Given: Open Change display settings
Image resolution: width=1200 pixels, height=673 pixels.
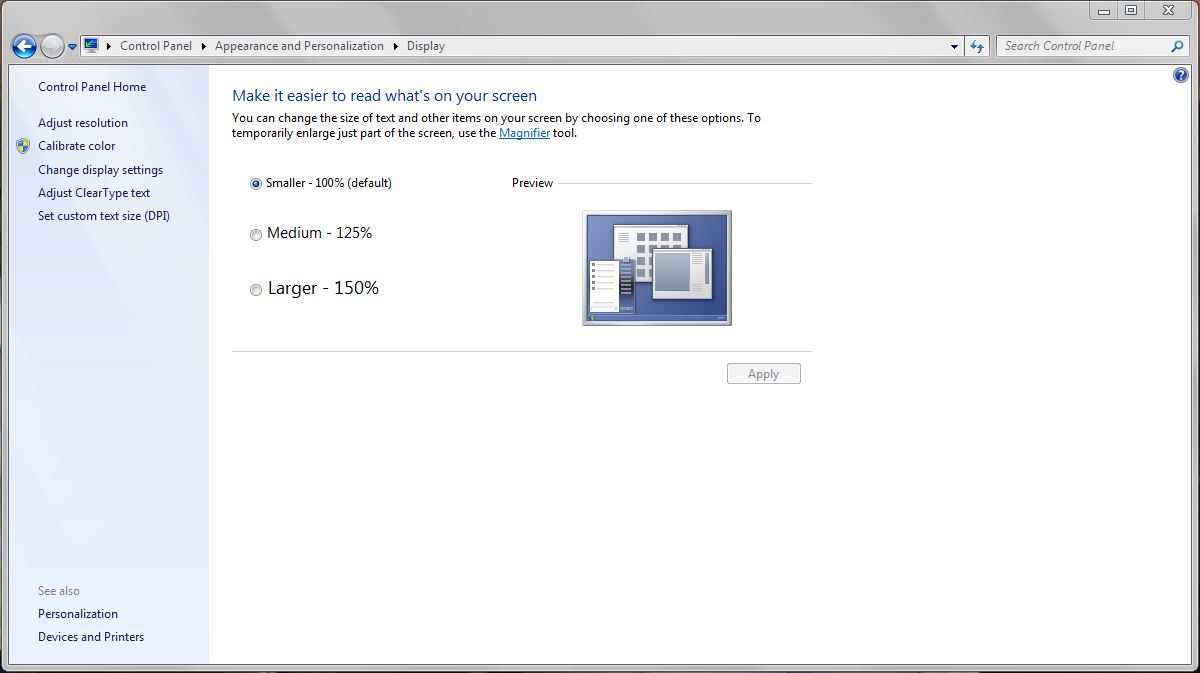Looking at the screenshot, I should [100, 170].
